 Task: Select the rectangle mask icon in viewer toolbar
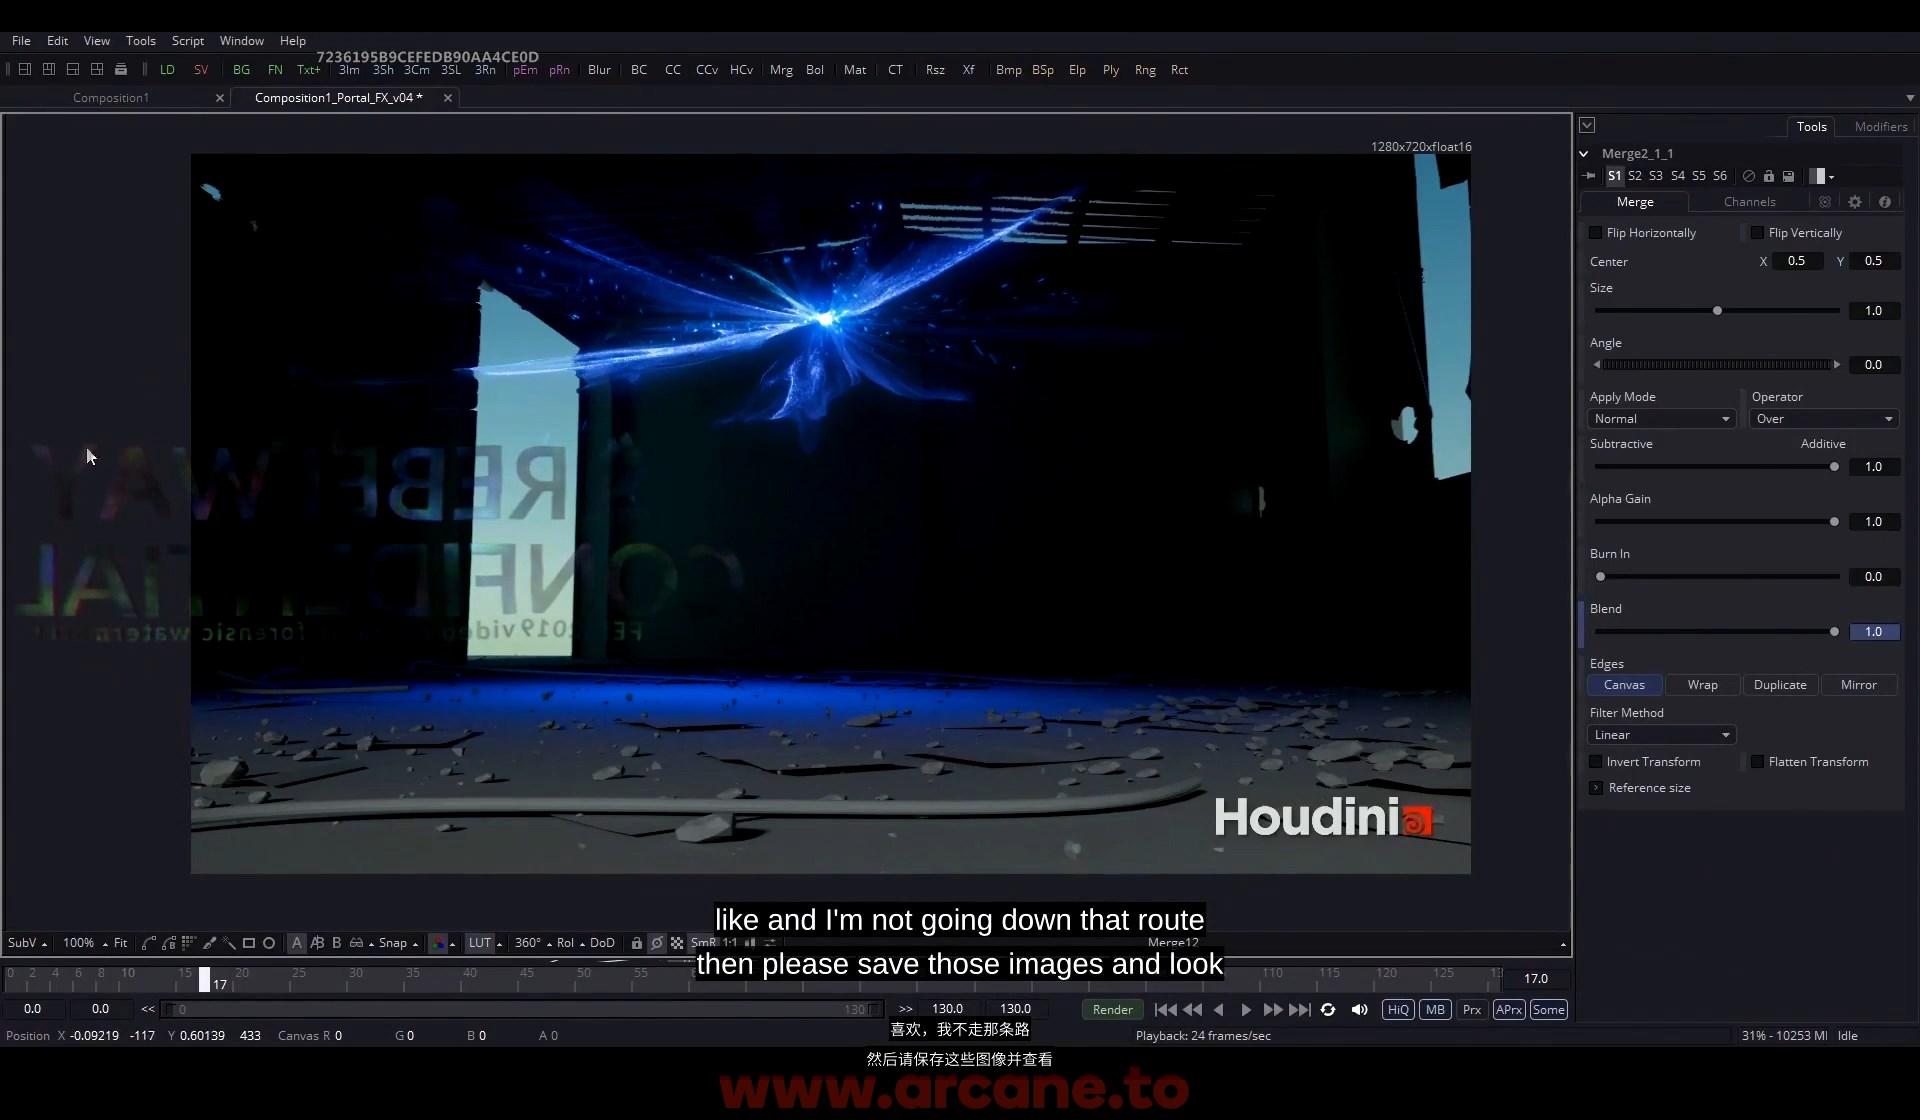(249, 943)
